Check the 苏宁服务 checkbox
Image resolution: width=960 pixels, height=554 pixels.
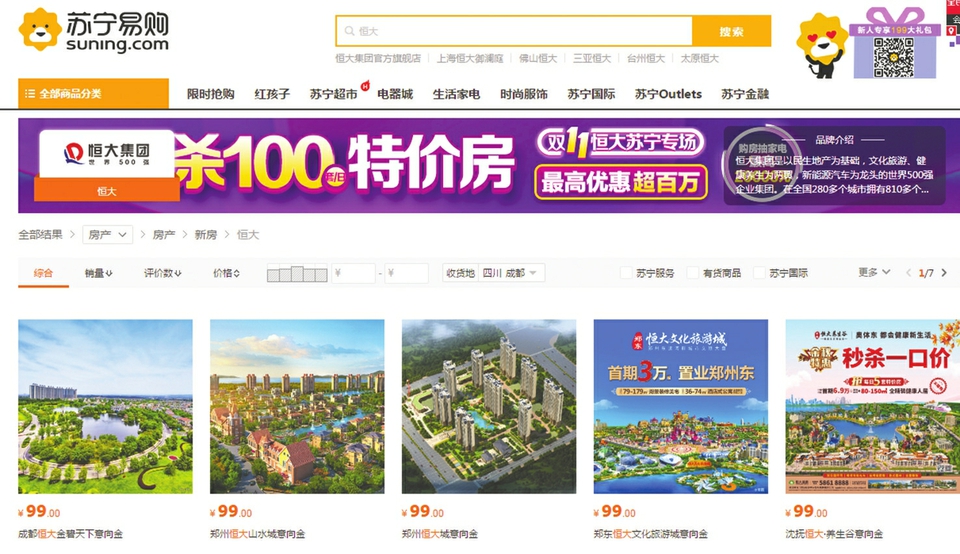(x=626, y=273)
